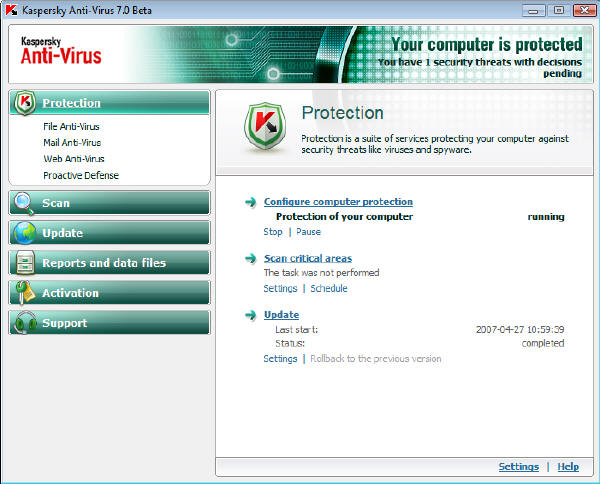Open Settings link at bottom right
This screenshot has height=484, width=600.
click(x=518, y=466)
